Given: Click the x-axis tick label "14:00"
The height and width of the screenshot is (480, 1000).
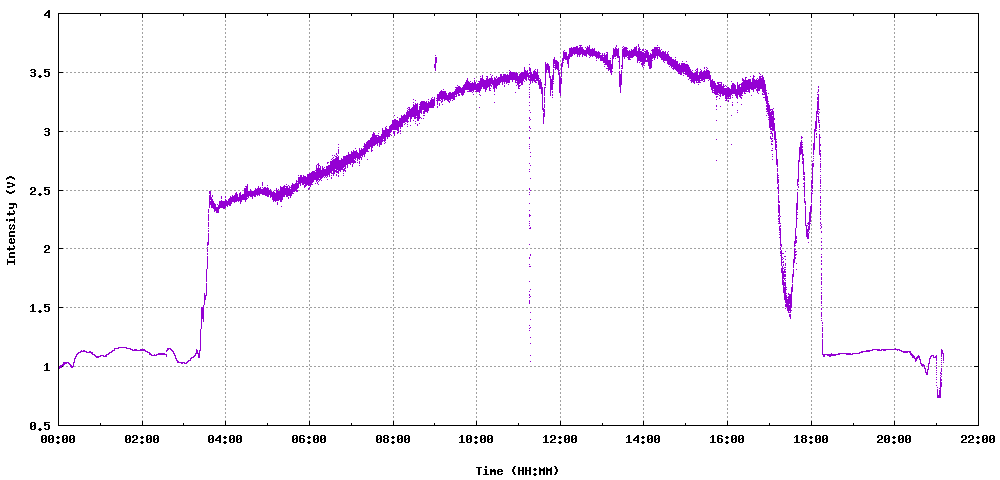Looking at the screenshot, I should (x=643, y=439).
